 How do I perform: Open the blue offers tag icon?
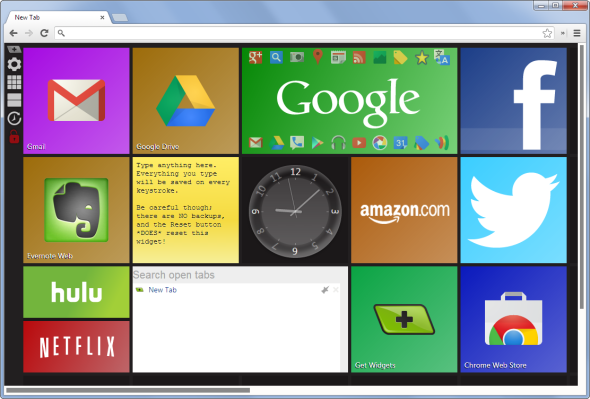421,143
